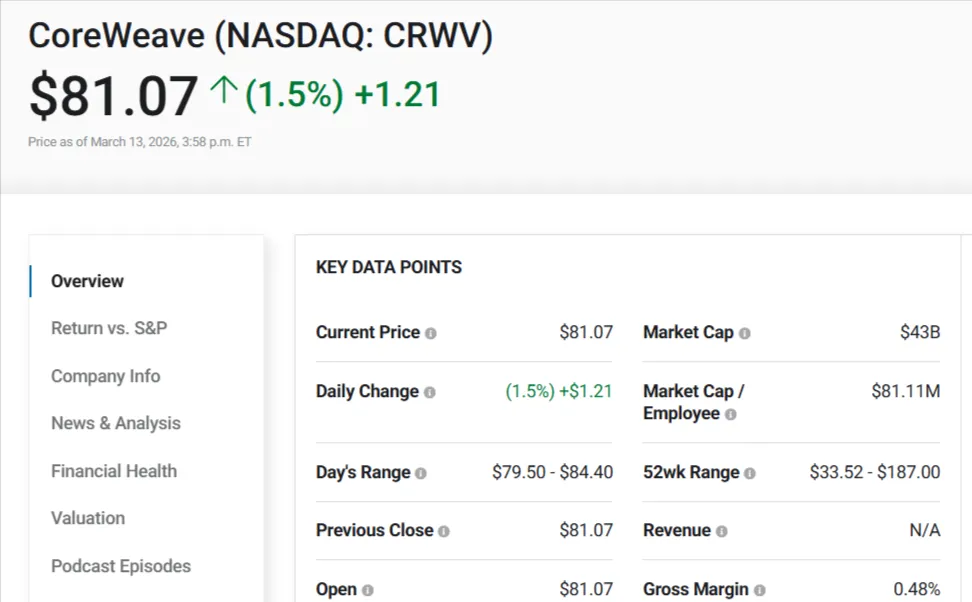Screen dimensions: 972x602
Task: Open the Previous Close info icon
Action: pyautogui.click(x=444, y=530)
